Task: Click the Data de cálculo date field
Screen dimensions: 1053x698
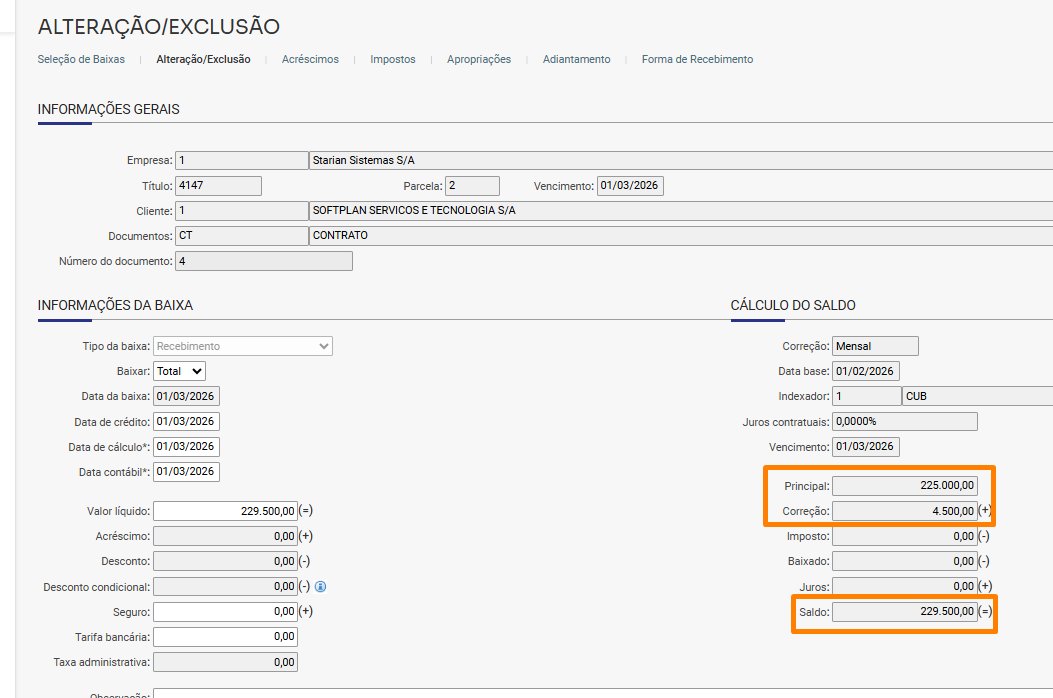Action: 186,447
